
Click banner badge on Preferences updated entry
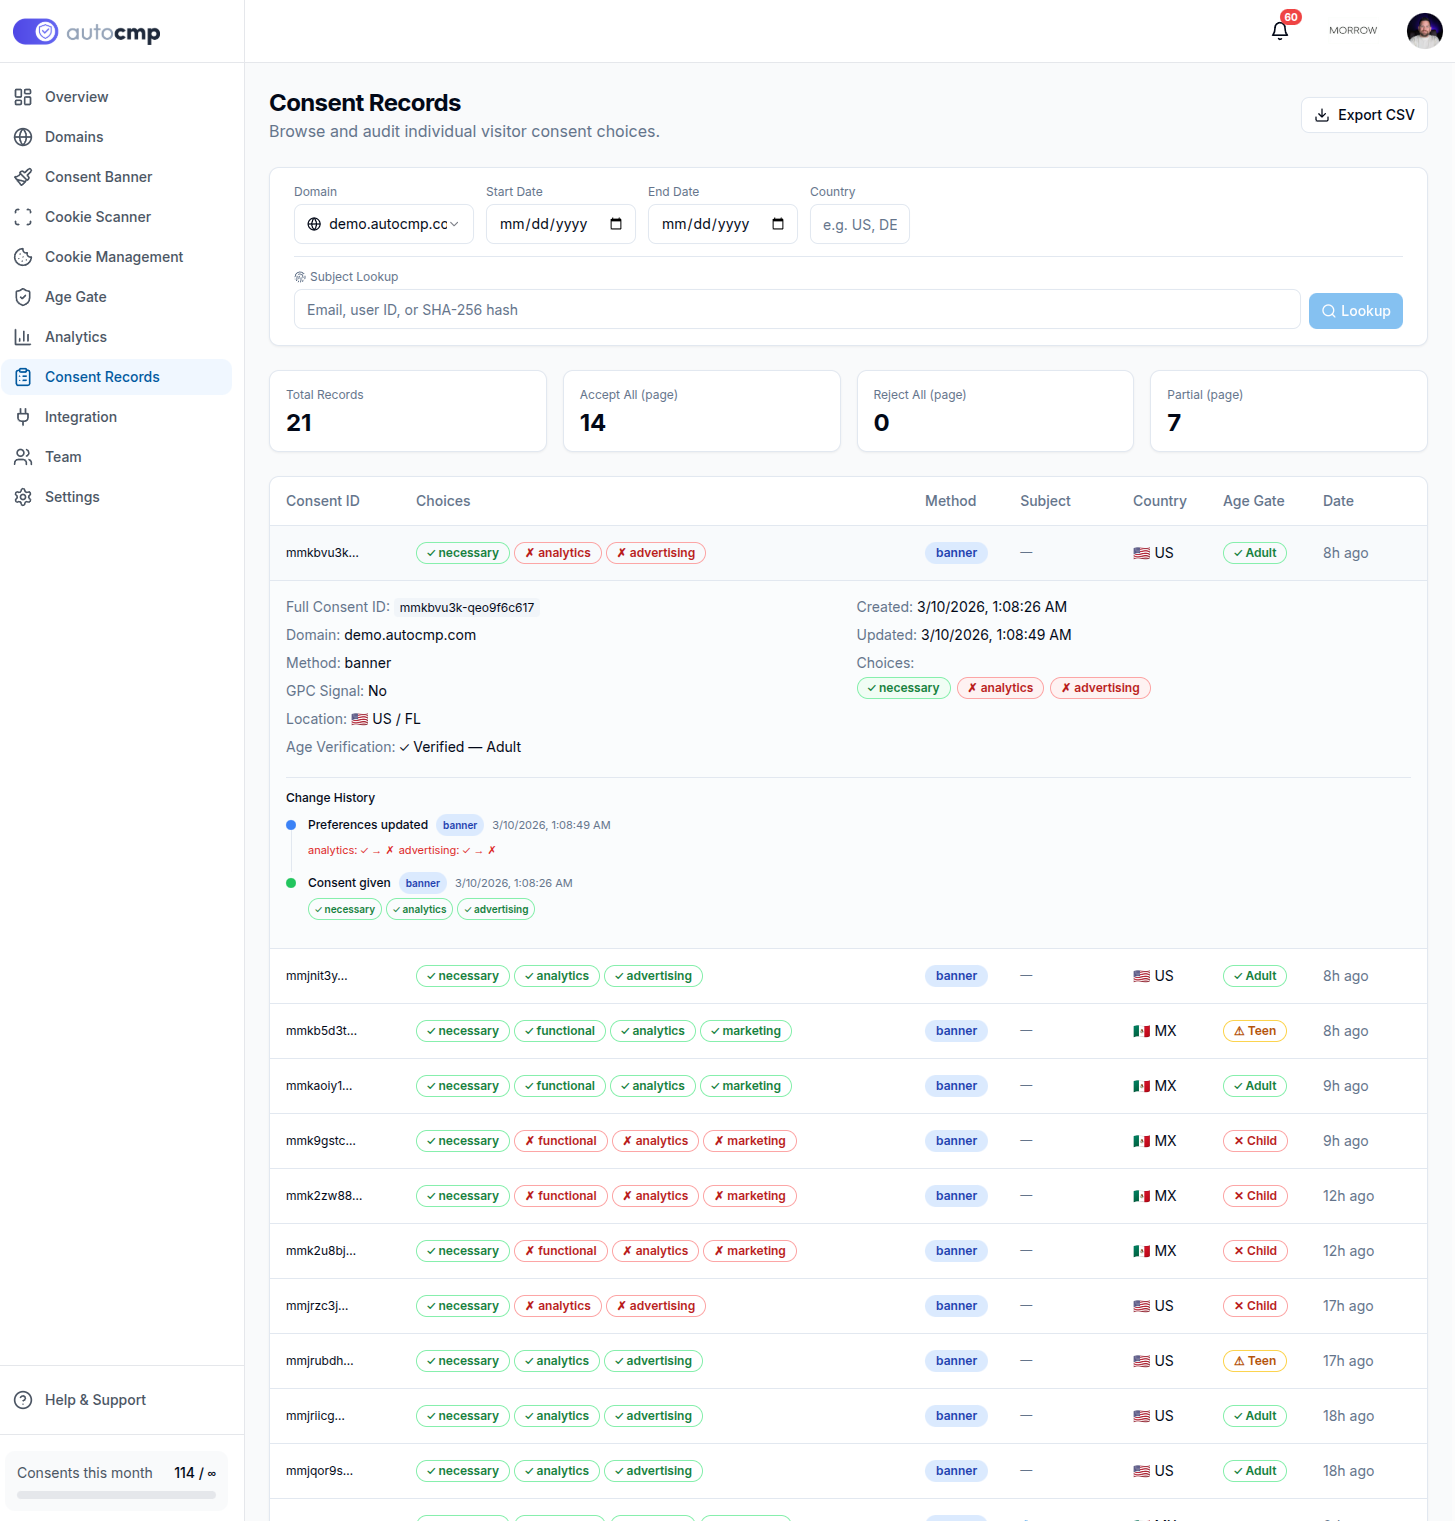pos(460,825)
